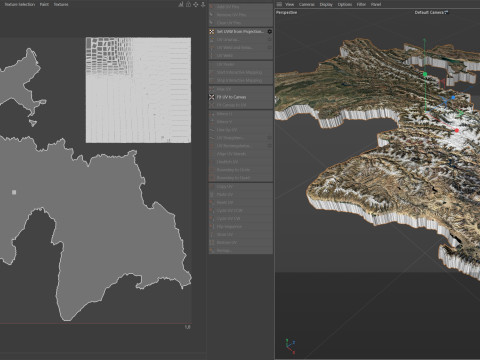This screenshot has height=360, width=480.
Task: Click the Mirror U command icon
Action: [211, 114]
